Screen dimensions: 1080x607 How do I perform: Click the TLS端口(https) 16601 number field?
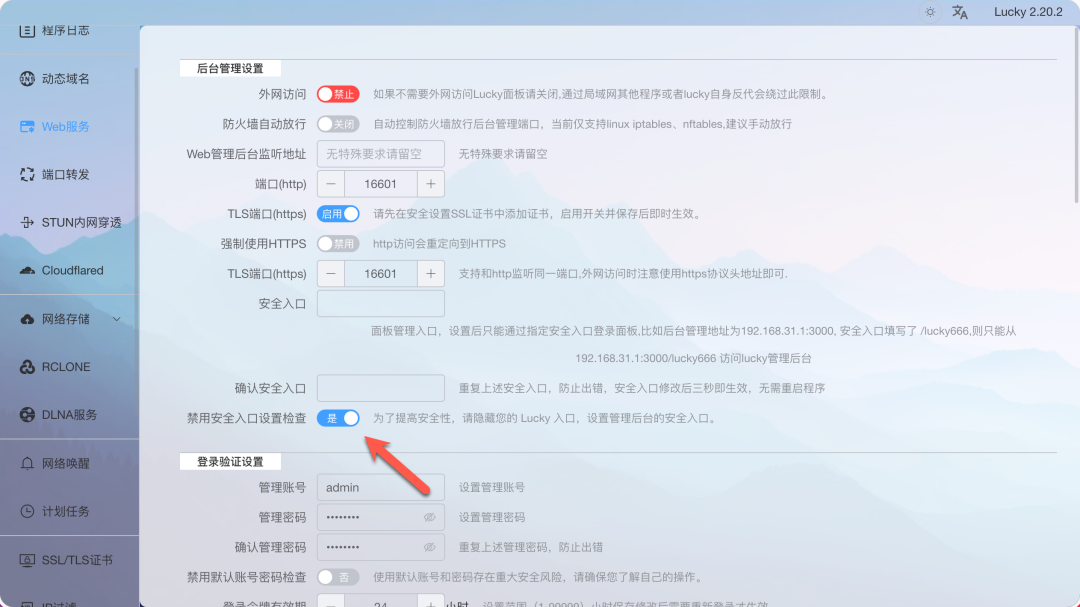(380, 274)
